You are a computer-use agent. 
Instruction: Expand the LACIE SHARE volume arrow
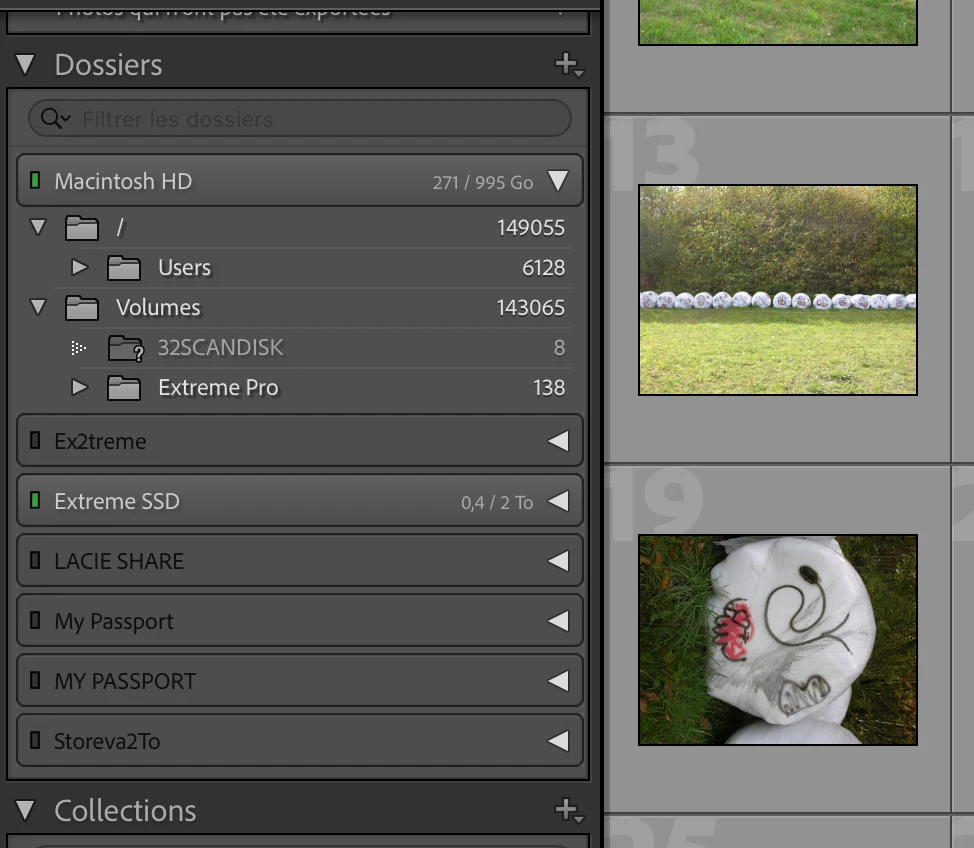[x=558, y=561]
